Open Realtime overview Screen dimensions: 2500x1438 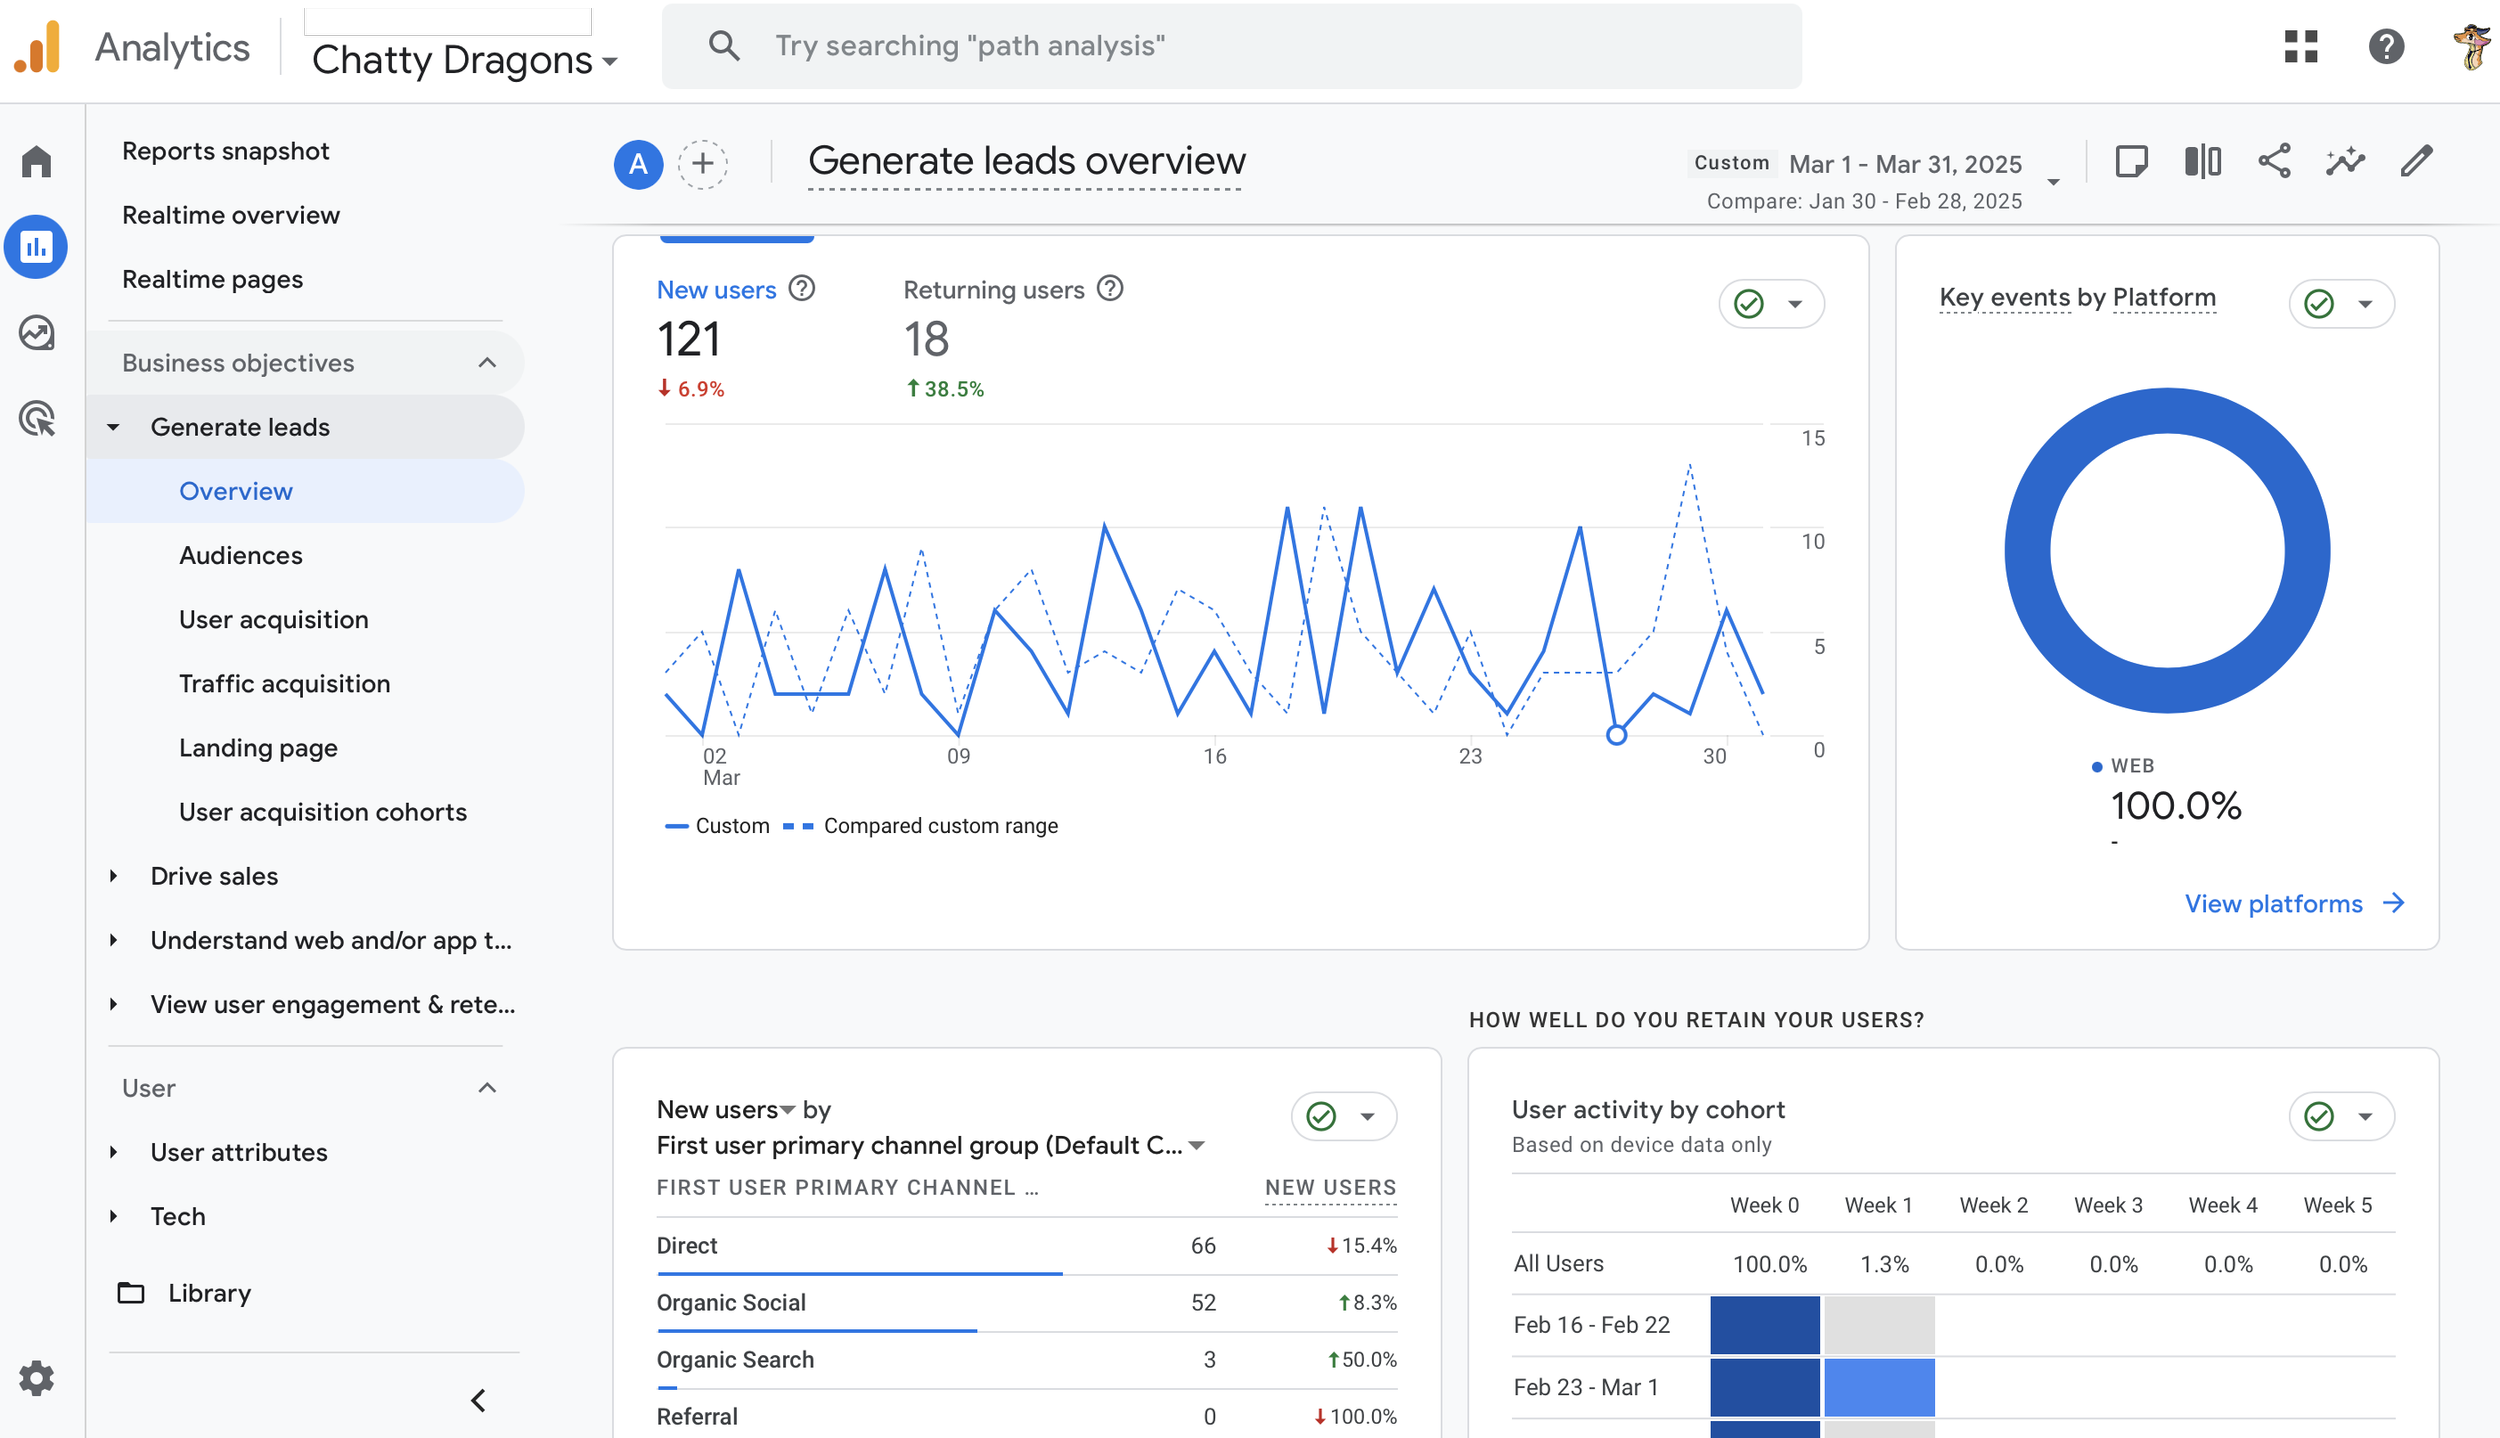point(231,215)
